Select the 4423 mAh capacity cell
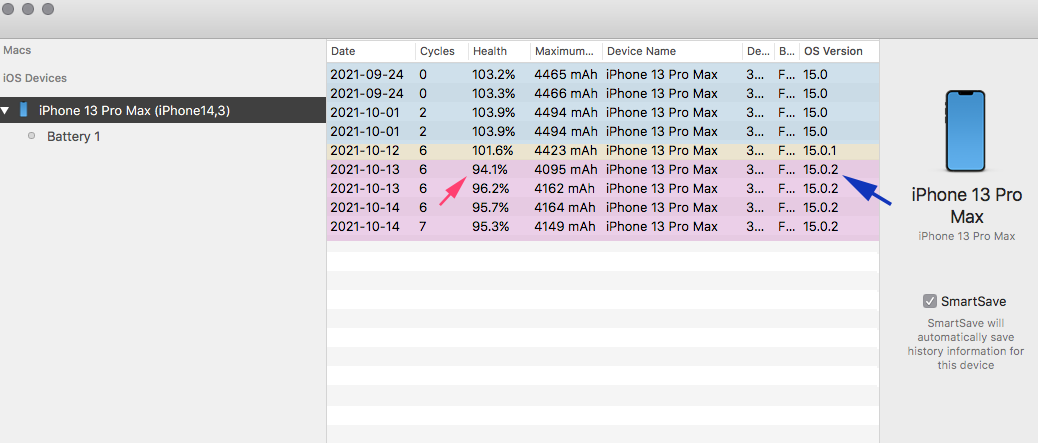Image resolution: width=1038 pixels, height=443 pixels. (x=565, y=150)
